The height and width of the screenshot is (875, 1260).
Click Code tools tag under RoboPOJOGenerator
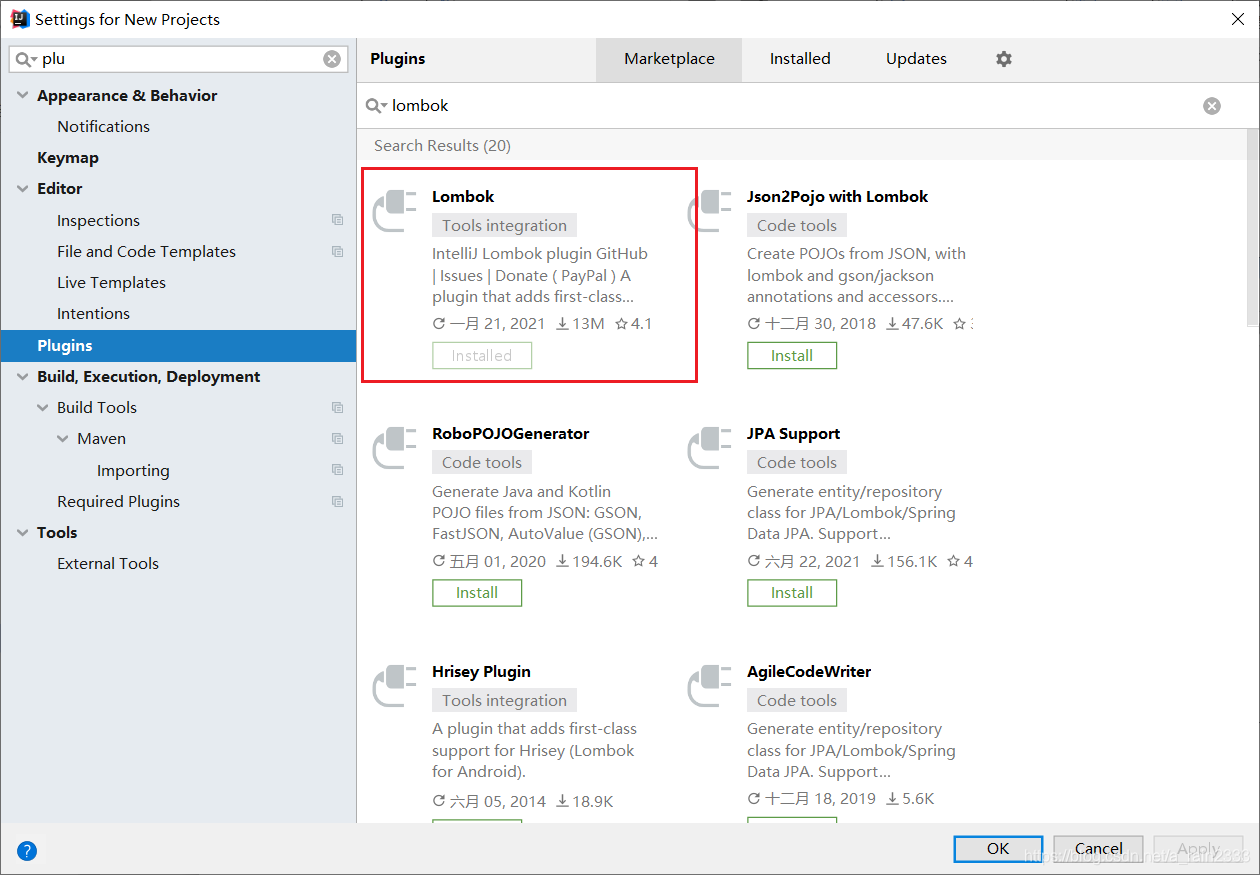(482, 463)
